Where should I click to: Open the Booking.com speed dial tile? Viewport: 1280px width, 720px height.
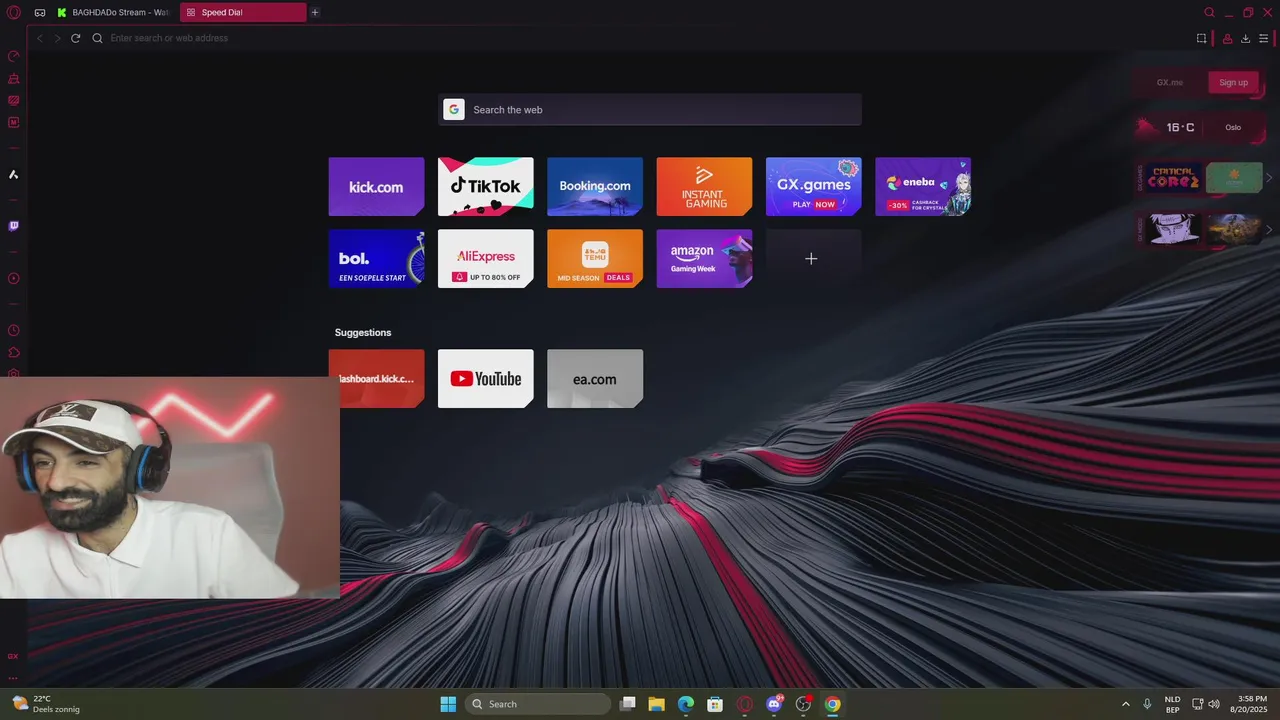[x=595, y=186]
